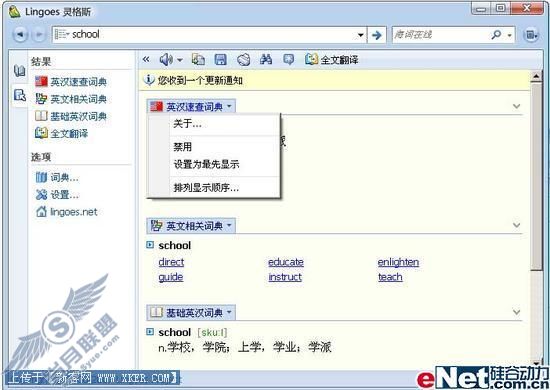Expand the search box history dropdown arrow
550x390 pixels.
click(x=360, y=35)
